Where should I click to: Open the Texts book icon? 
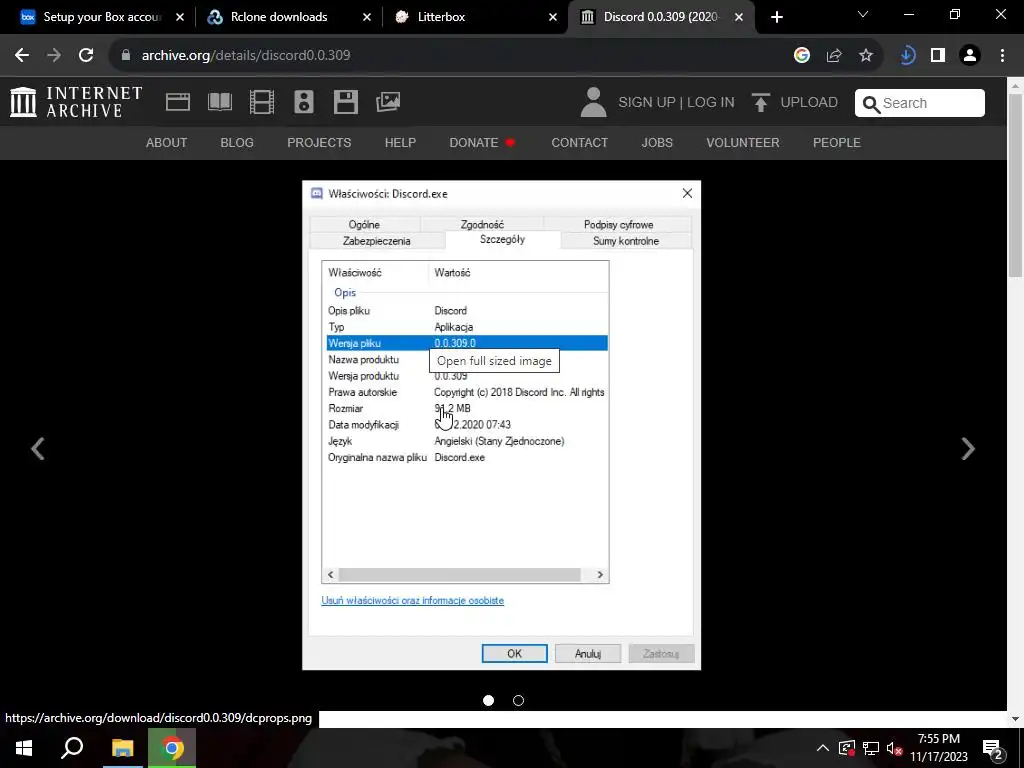[x=219, y=103]
